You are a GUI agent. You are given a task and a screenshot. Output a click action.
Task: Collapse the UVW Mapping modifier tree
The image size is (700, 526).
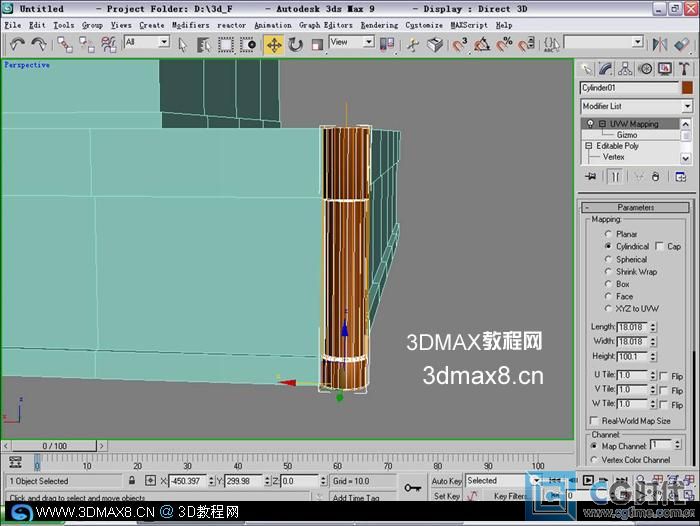click(x=602, y=124)
